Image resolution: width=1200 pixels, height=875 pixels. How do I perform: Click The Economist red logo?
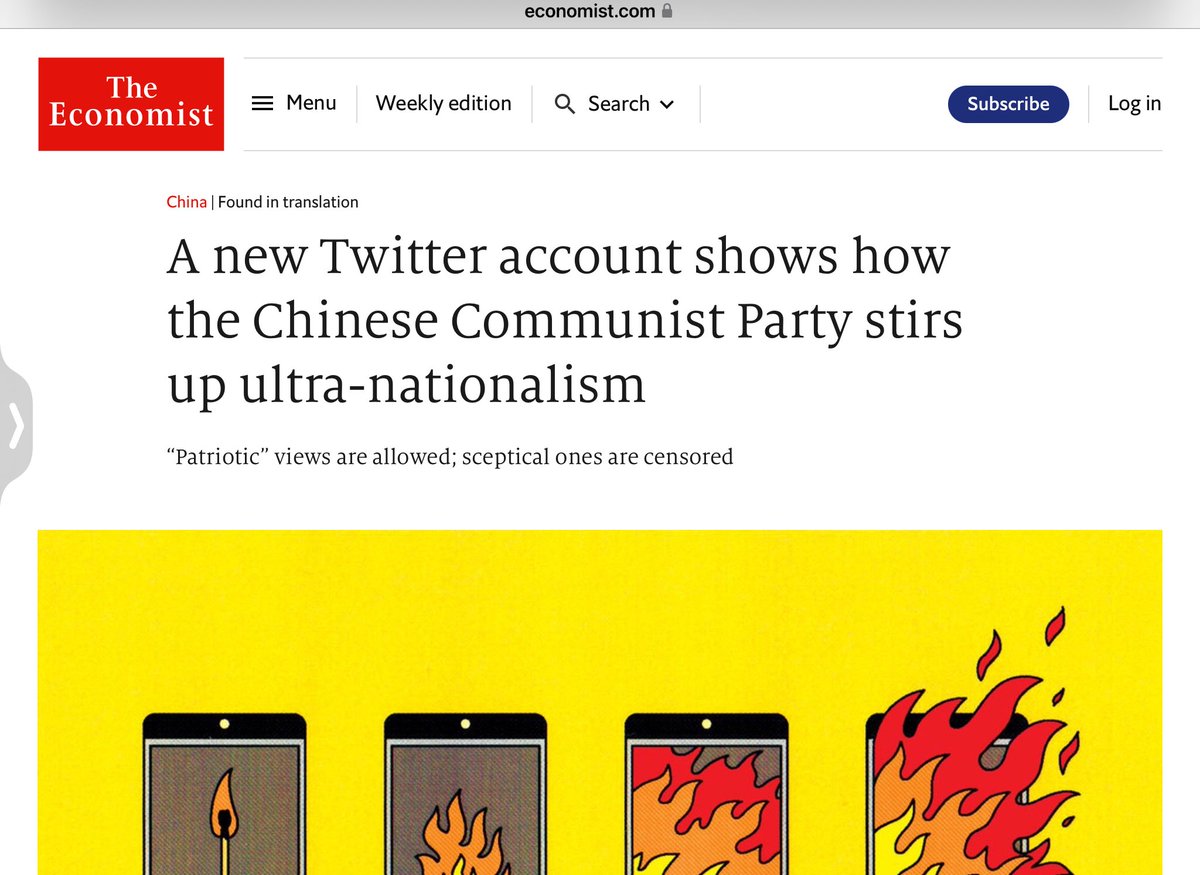click(x=131, y=104)
